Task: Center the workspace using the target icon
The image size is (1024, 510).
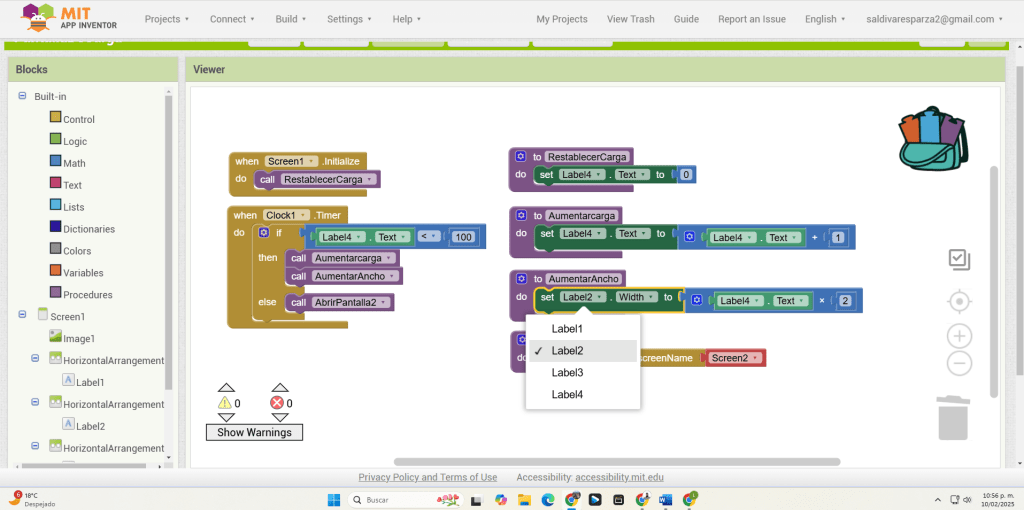Action: pos(959,301)
